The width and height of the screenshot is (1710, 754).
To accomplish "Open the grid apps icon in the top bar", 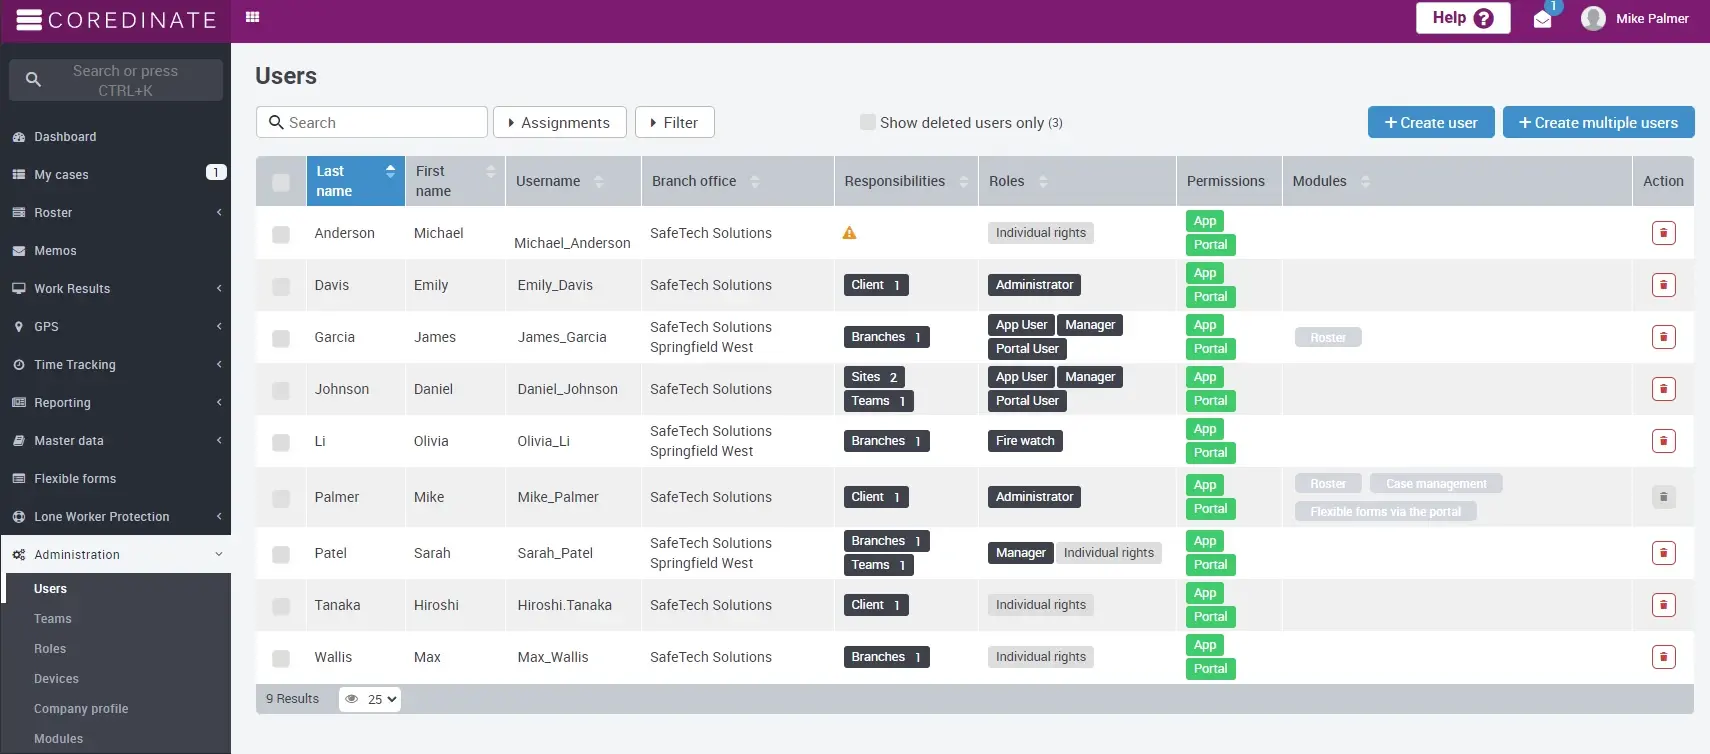I will pos(253,17).
